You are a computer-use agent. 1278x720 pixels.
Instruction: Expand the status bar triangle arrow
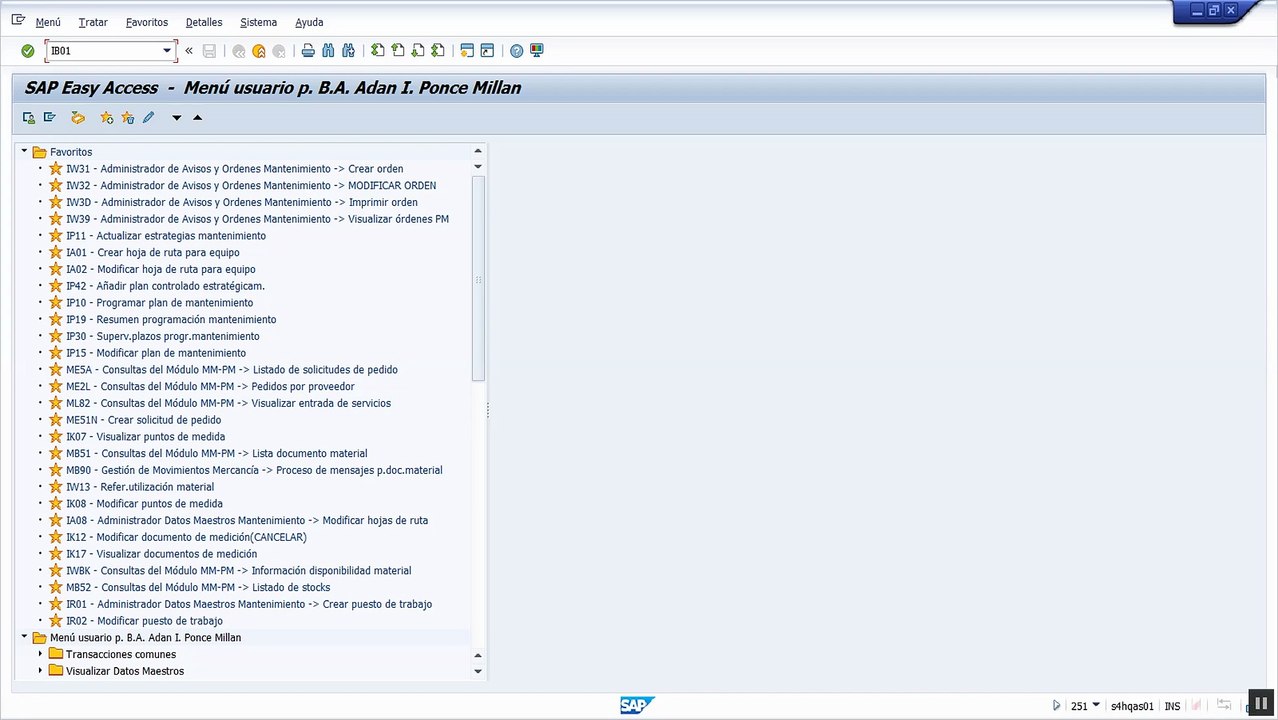pos(1057,706)
